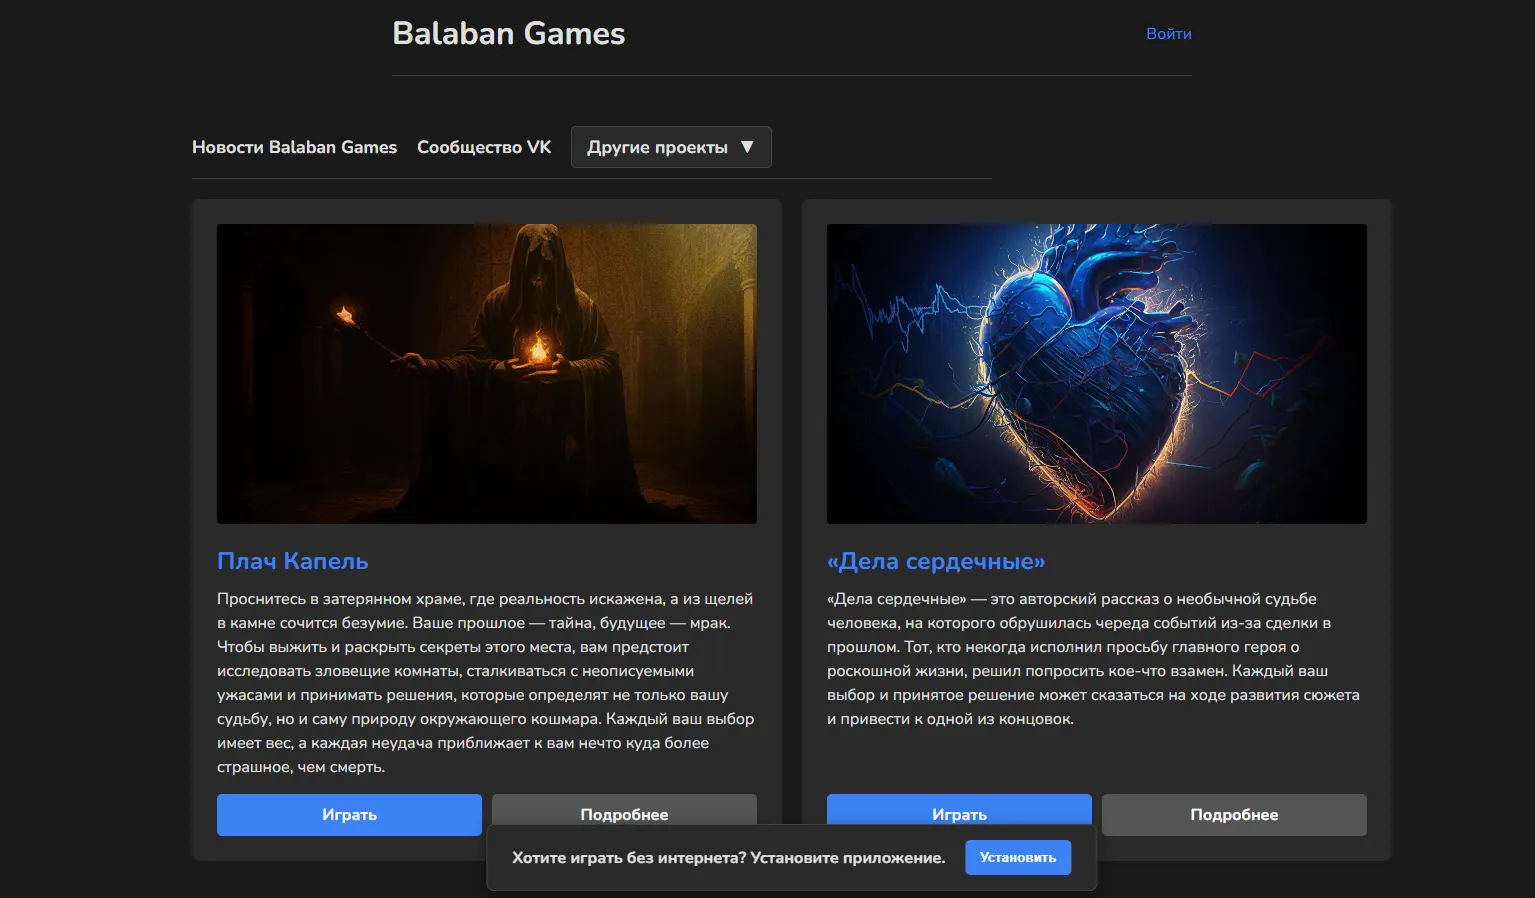Click the Плач Капель description paragraph
The image size is (1535, 898).
coord(486,683)
